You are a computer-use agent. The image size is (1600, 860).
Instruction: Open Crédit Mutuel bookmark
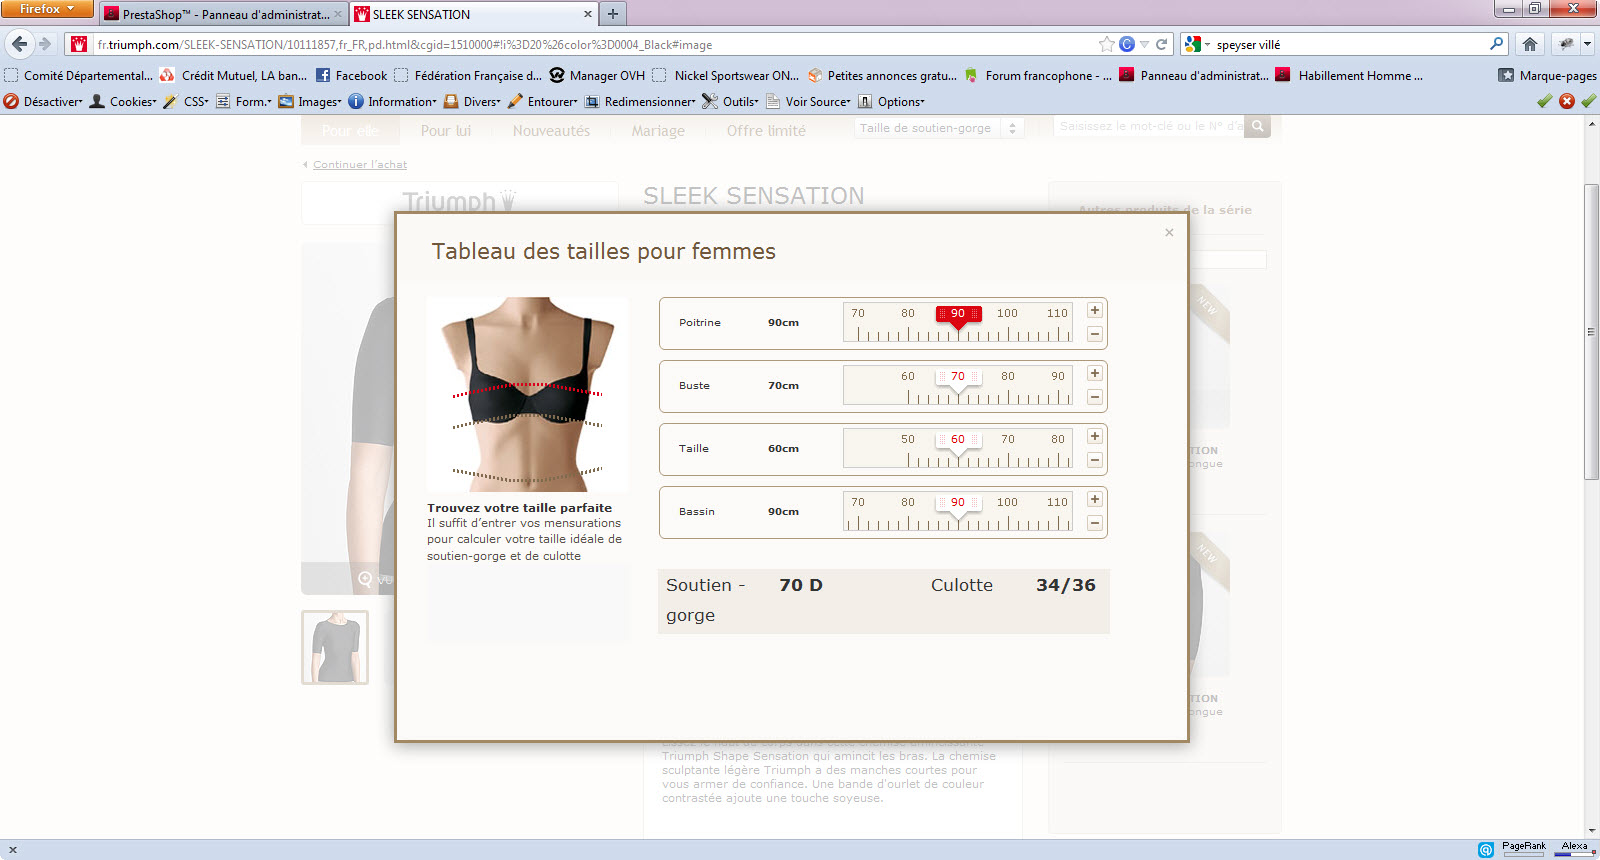pos(233,75)
